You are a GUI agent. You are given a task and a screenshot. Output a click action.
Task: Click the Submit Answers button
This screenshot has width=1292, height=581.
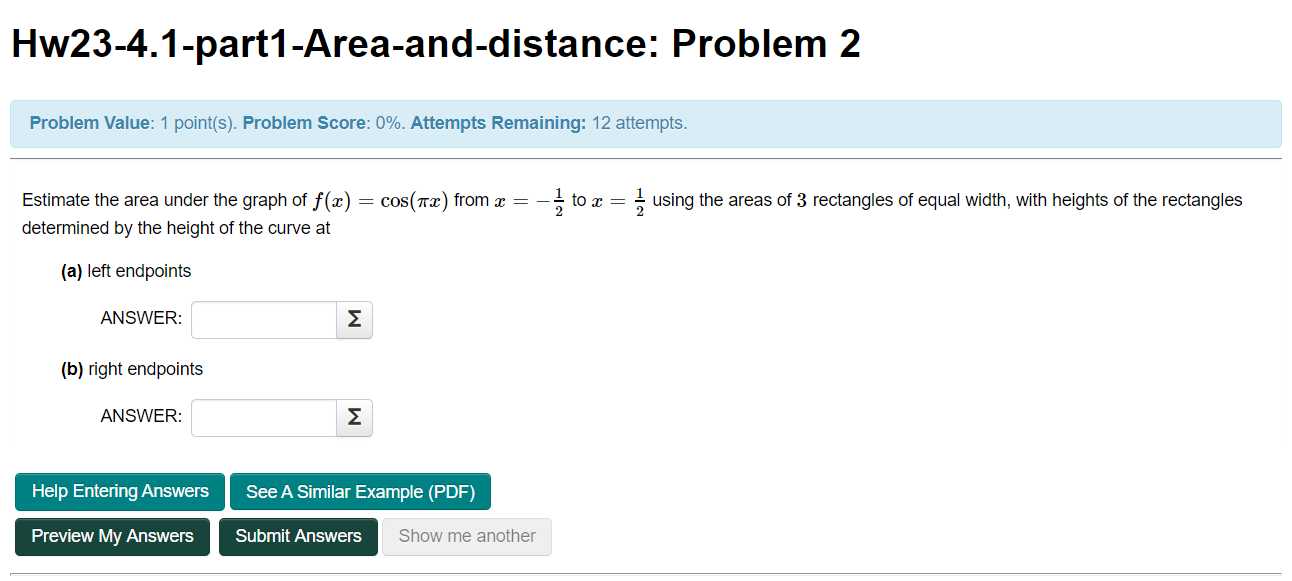[298, 536]
